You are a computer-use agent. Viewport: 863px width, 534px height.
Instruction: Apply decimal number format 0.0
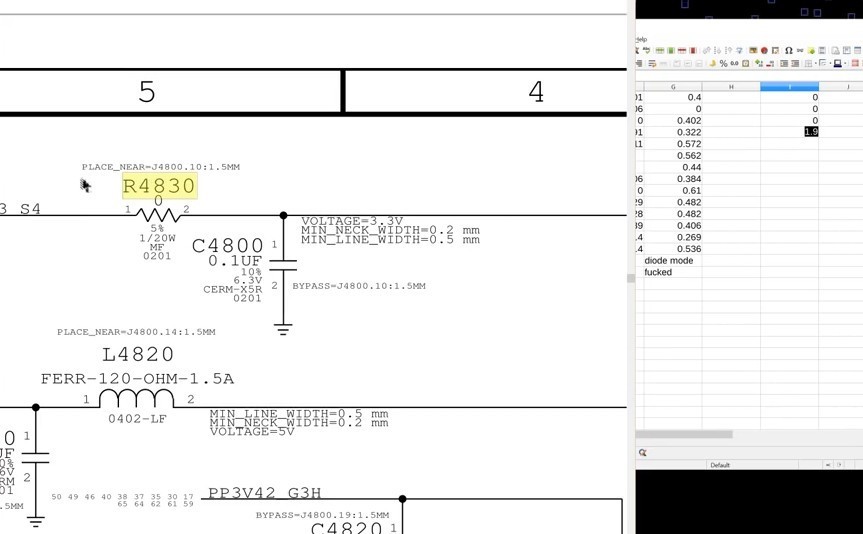coord(734,63)
